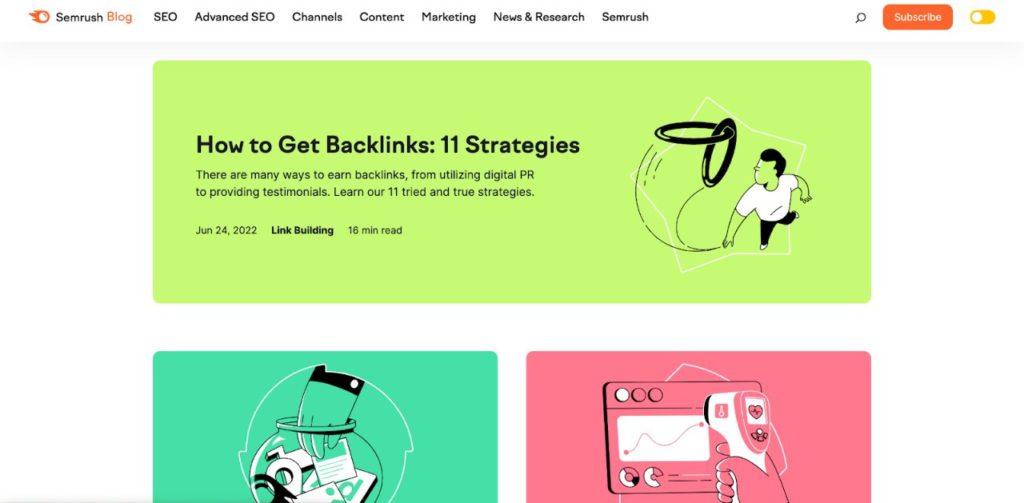Open the Advanced SEO menu
Viewport: 1024px width, 503px height.
point(234,17)
